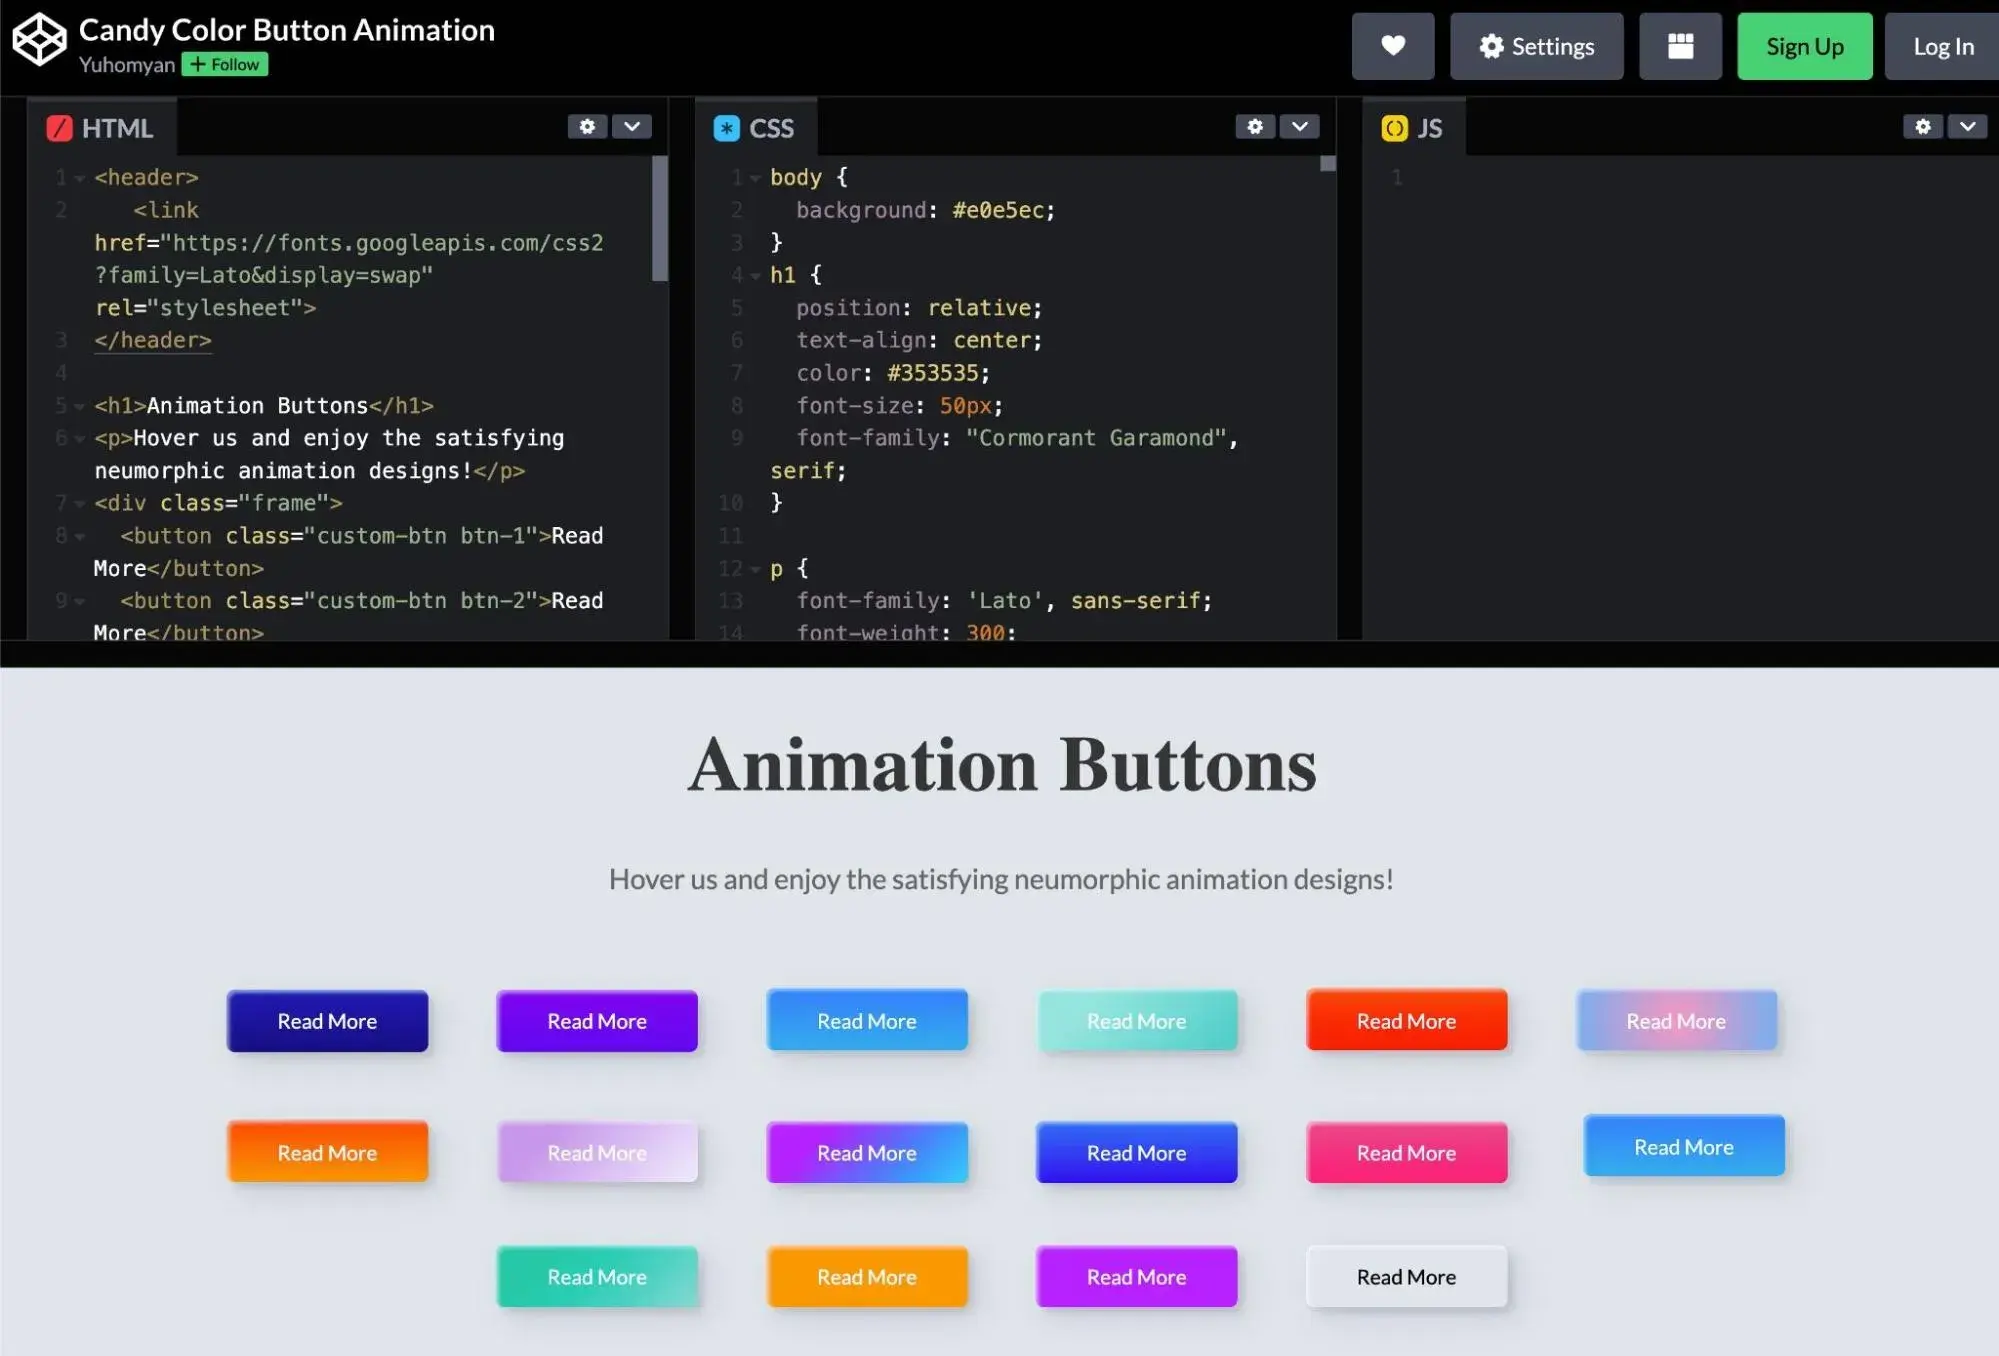The image size is (1999, 1356).
Task: Click the Log In button
Action: pos(1943,46)
